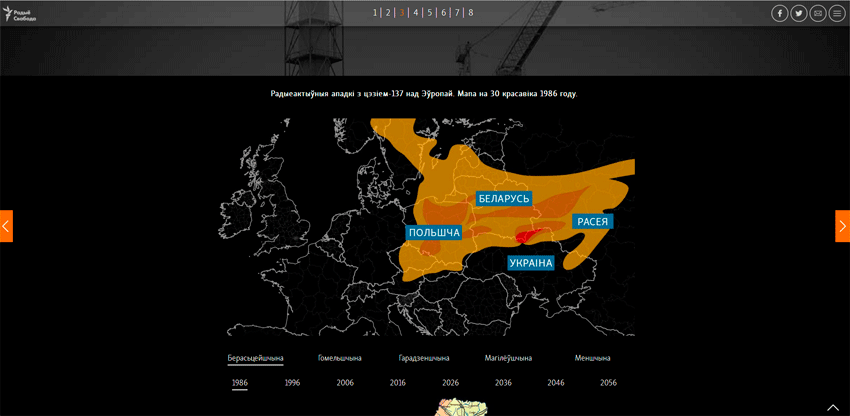The width and height of the screenshot is (850, 416).
Task: Share the page on Twitter
Action: 799,13
